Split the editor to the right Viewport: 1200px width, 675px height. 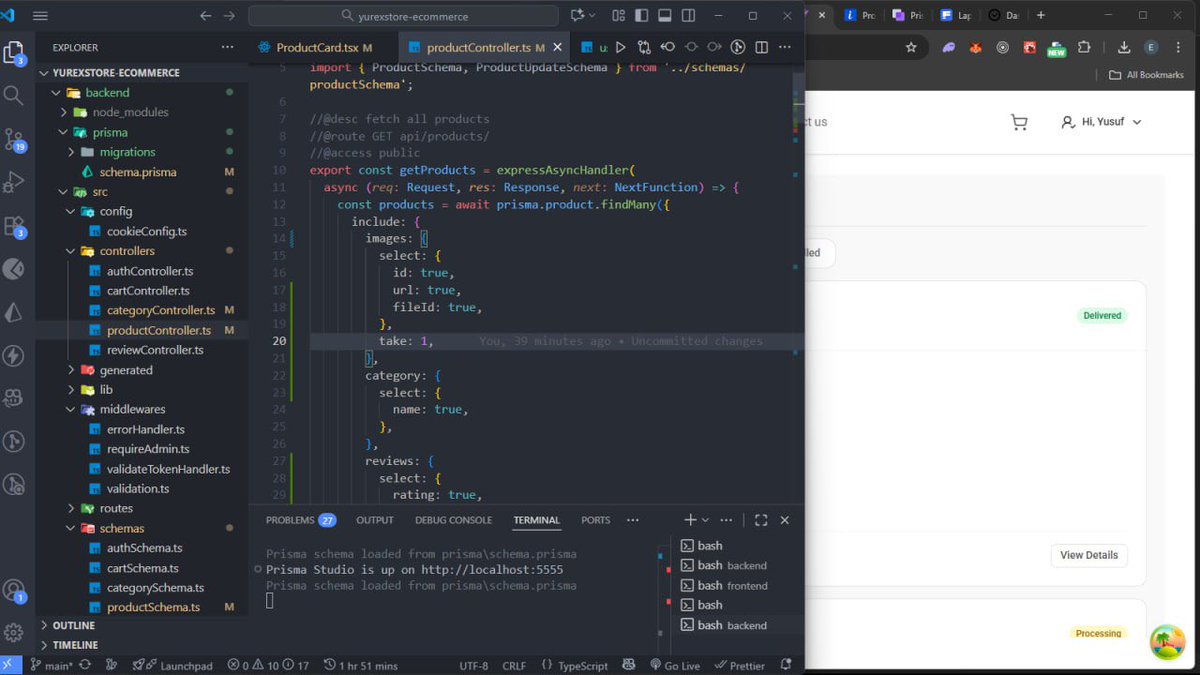pyautogui.click(x=762, y=47)
